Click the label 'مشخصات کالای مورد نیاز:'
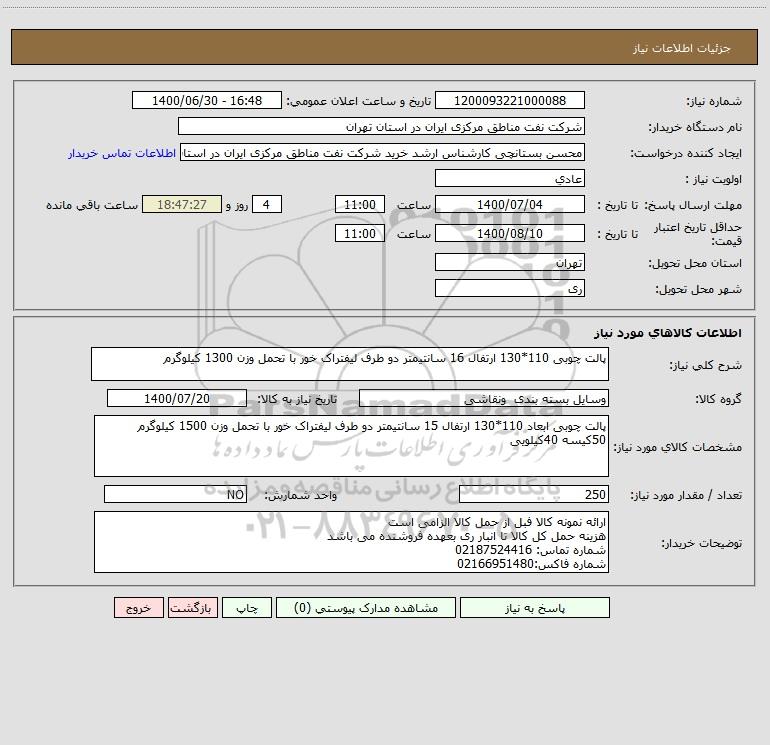Image resolution: width=770 pixels, height=745 pixels. (680, 447)
